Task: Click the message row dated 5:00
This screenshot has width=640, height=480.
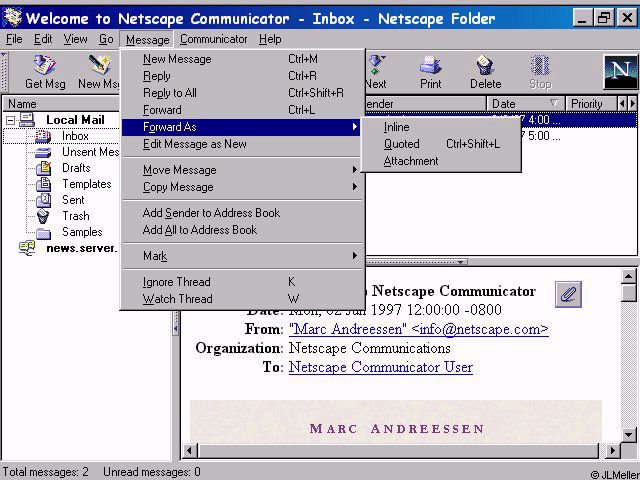Action: click(578, 136)
